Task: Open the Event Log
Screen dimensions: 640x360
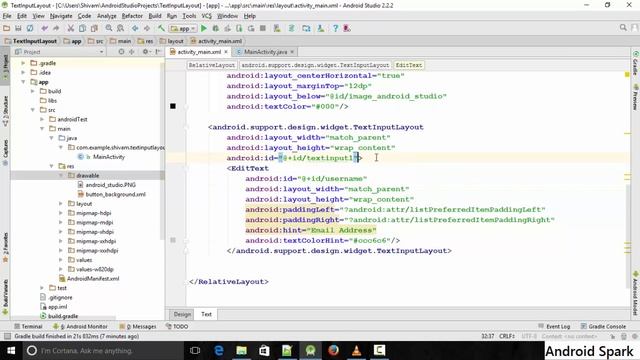Action: 554,327
